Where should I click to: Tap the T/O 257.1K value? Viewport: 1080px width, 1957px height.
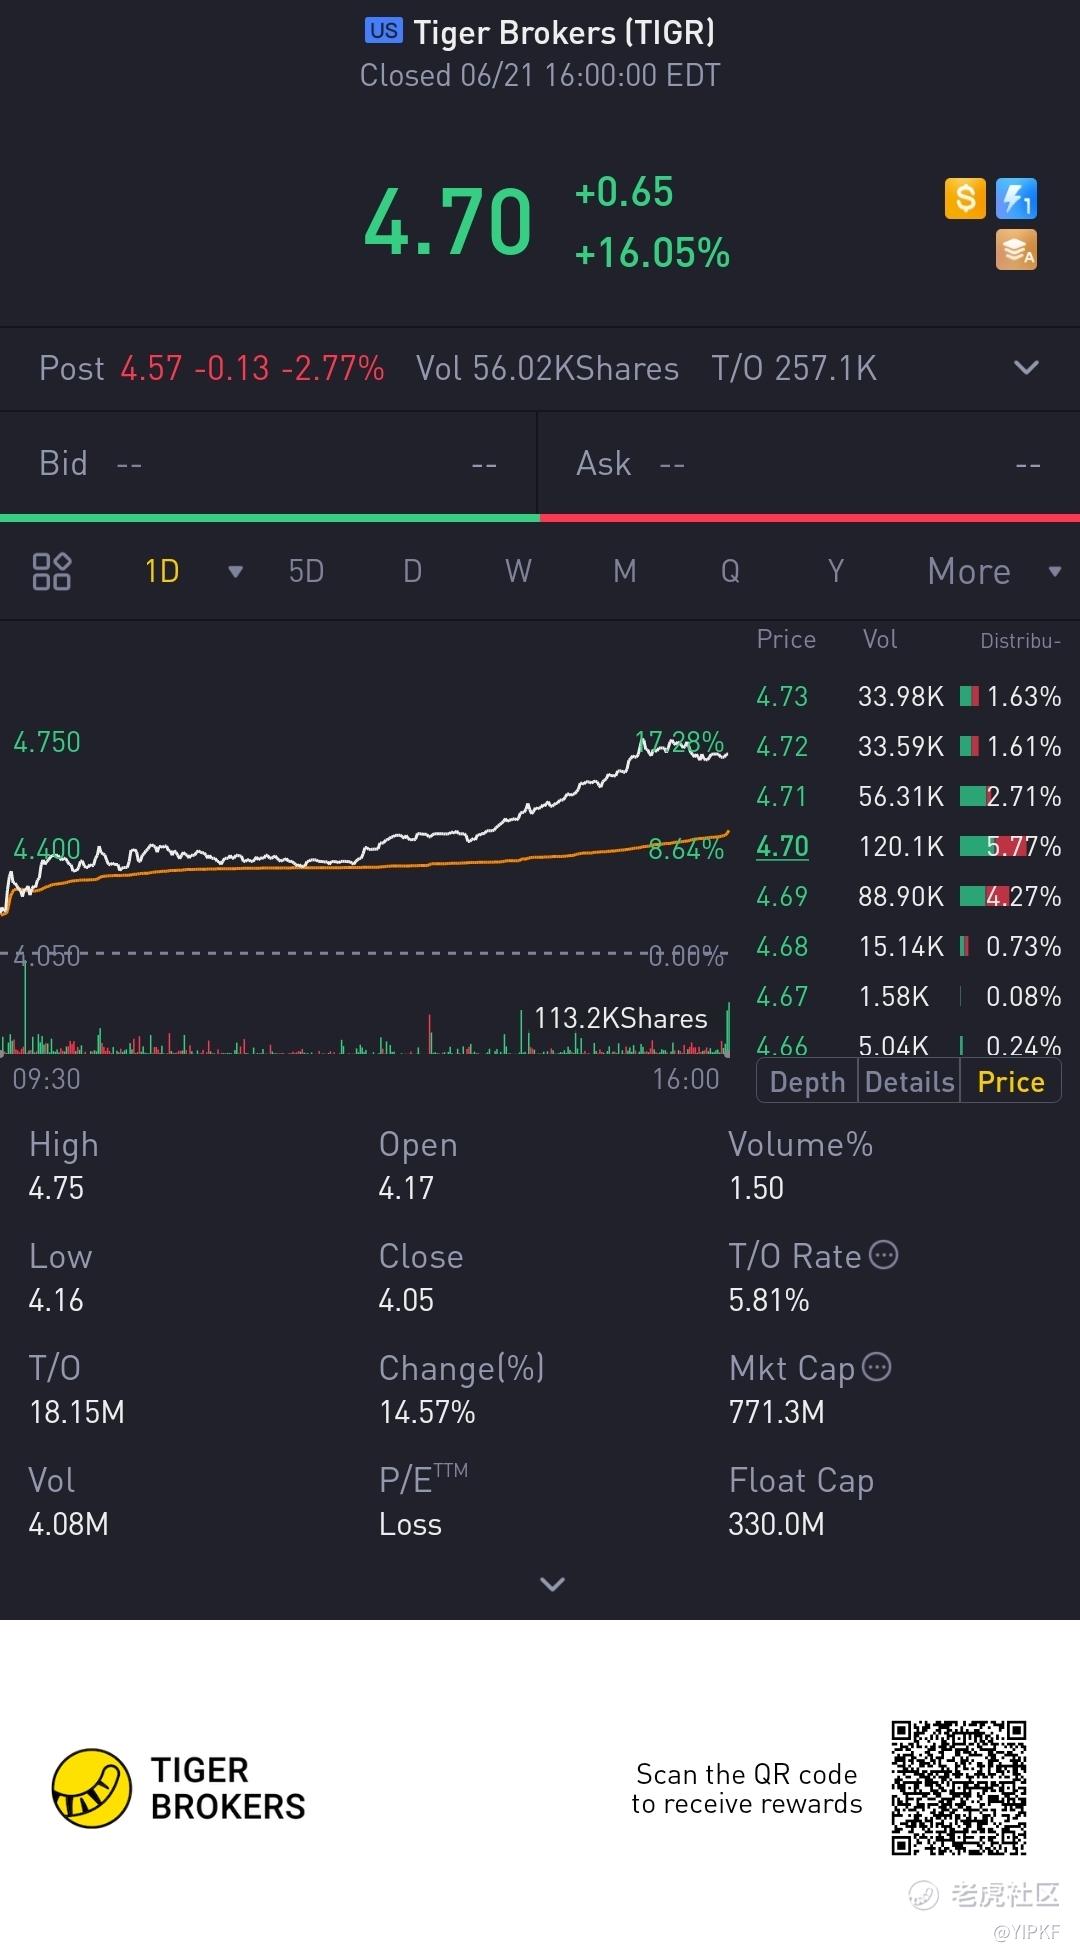coord(794,368)
